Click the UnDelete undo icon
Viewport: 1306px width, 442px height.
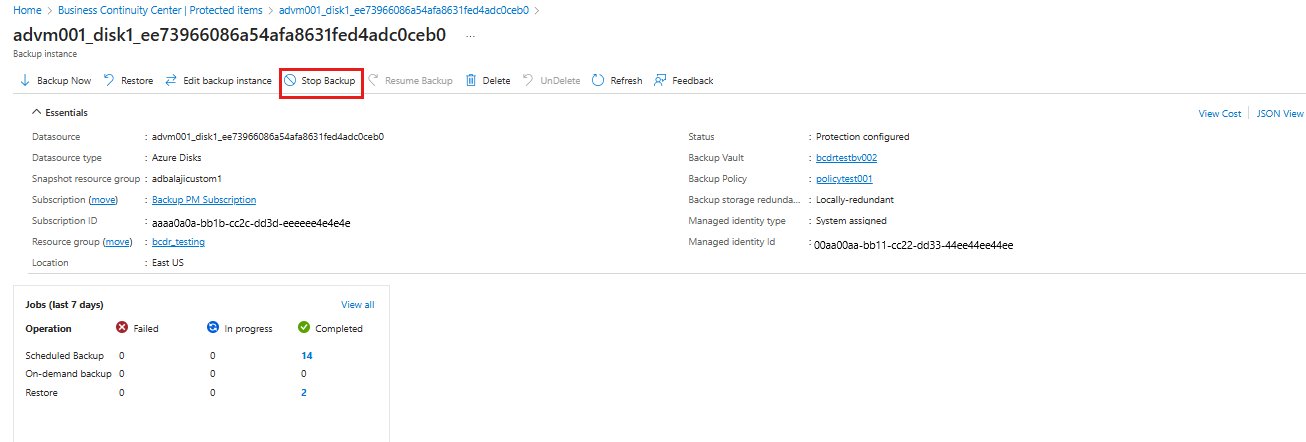tap(528, 80)
